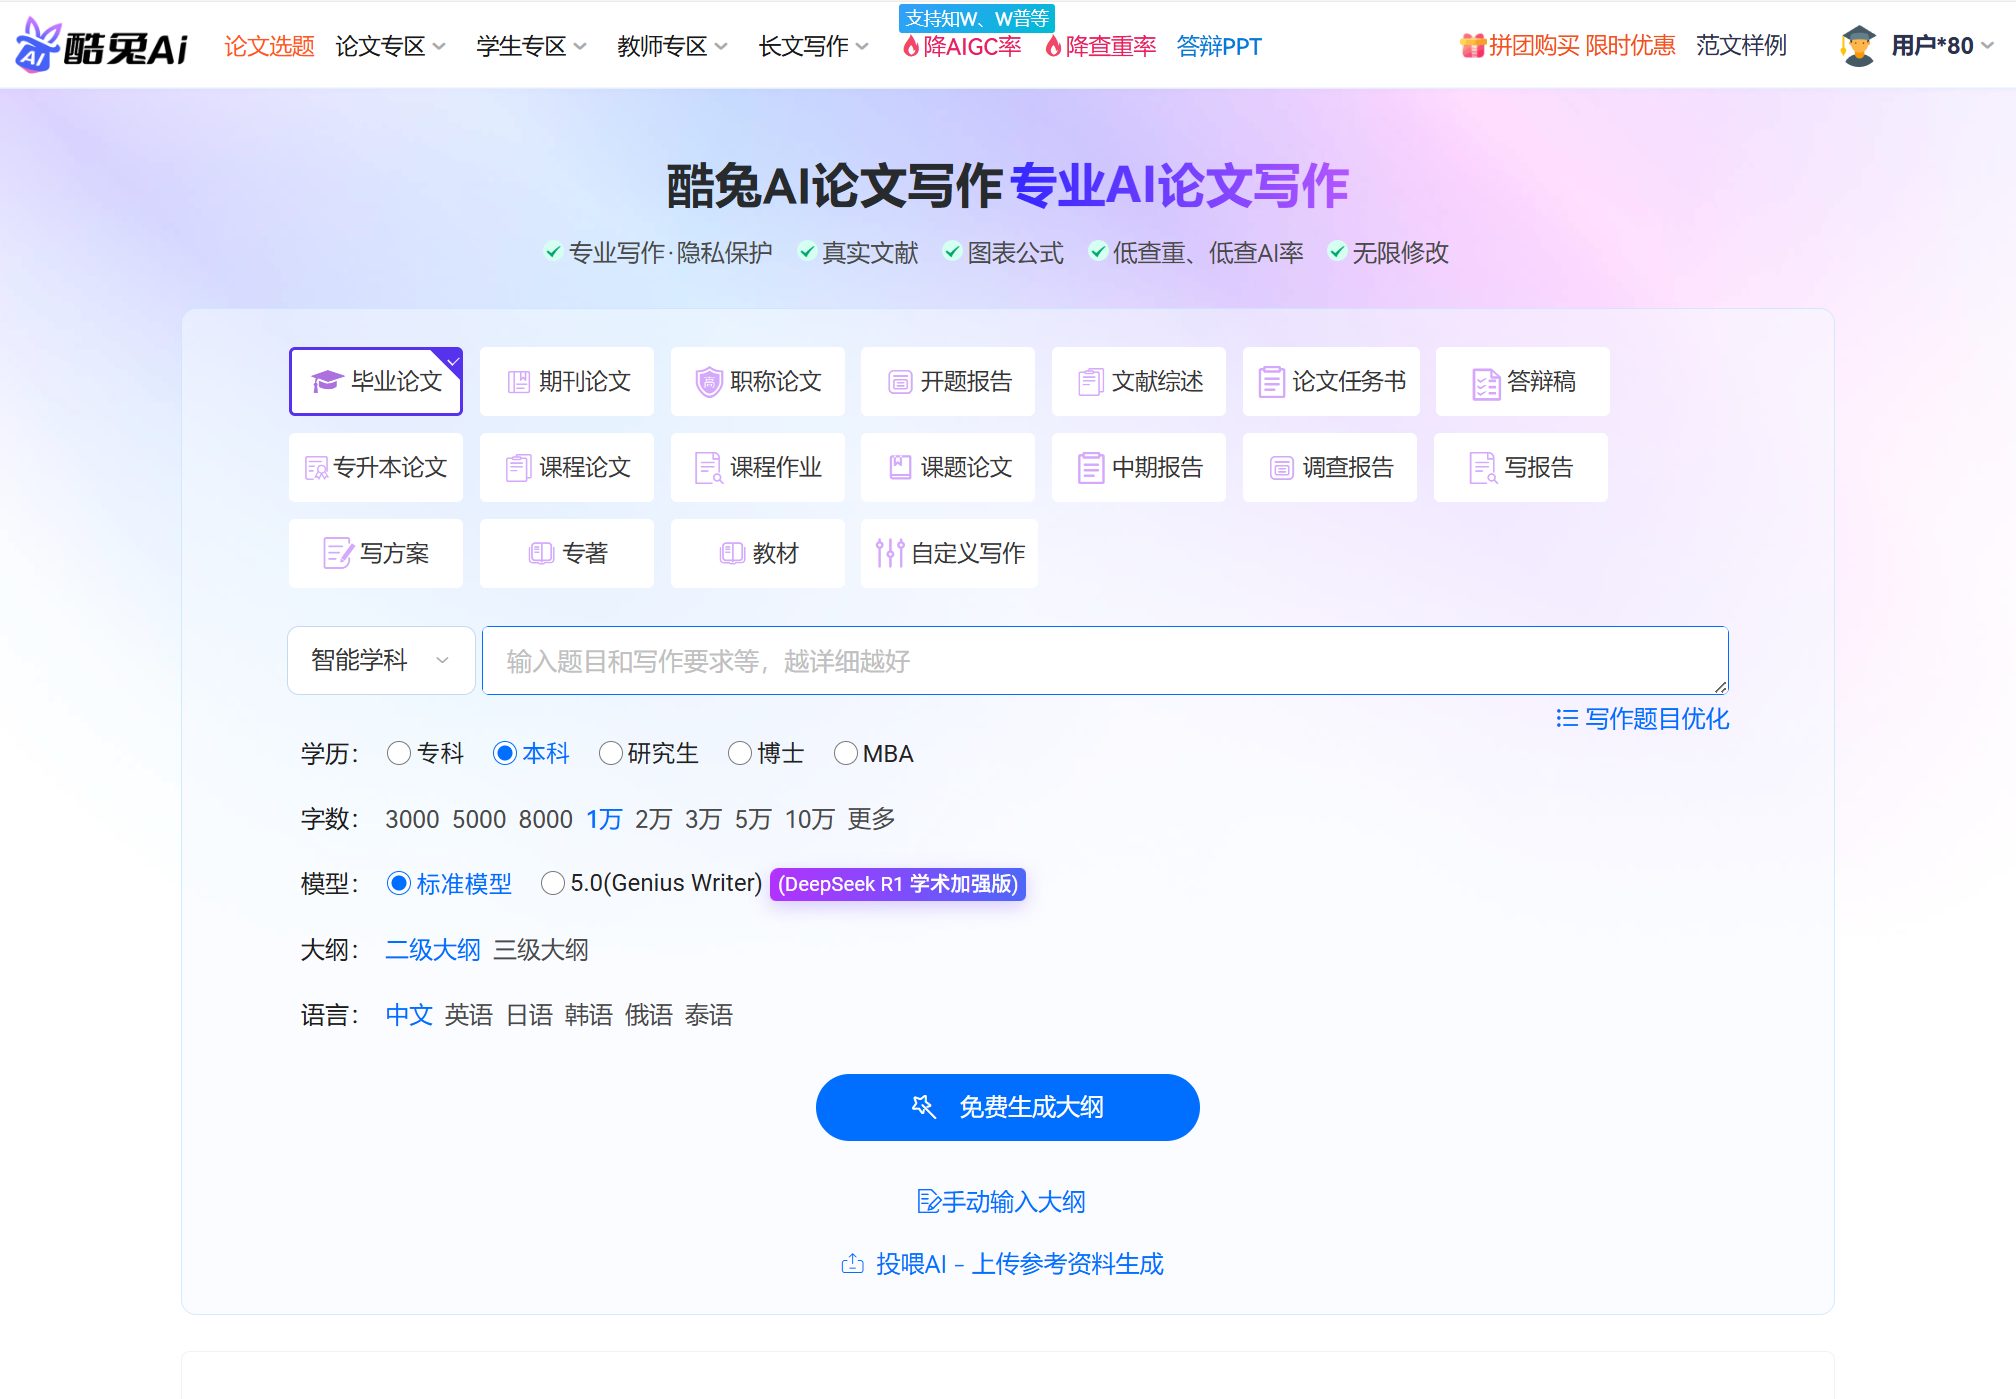This screenshot has width=2016, height=1399.
Task: Click the 职称论文 shield icon
Action: (707, 381)
